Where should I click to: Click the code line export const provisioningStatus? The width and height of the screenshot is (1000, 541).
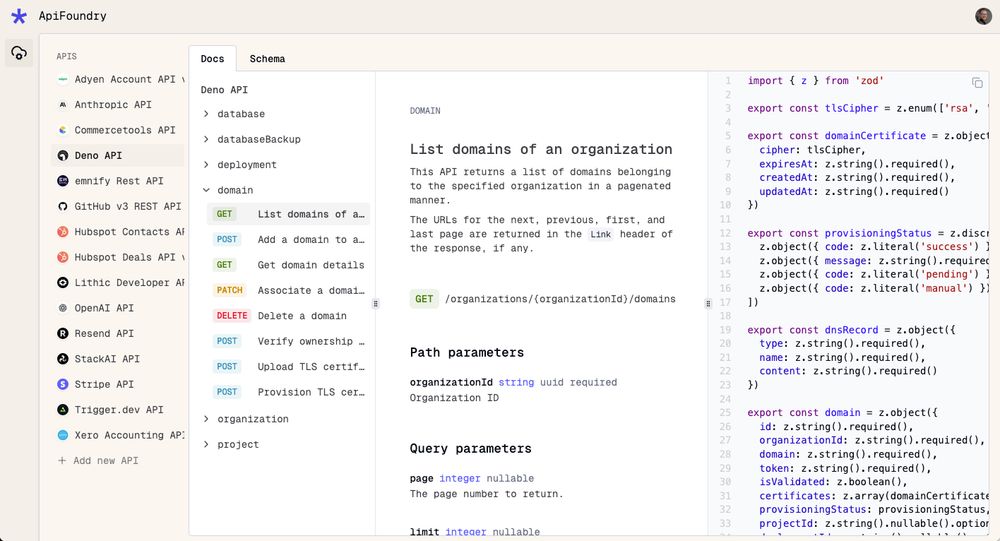pyautogui.click(x=868, y=233)
